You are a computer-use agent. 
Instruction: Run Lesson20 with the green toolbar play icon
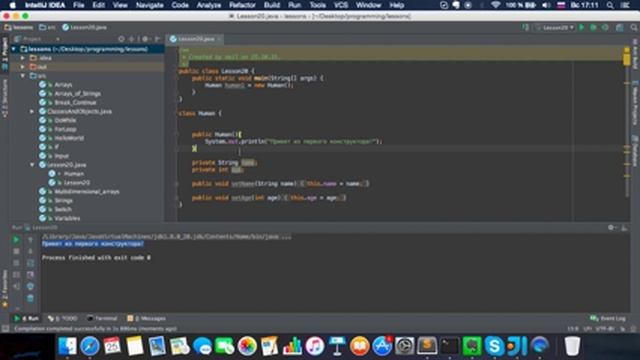pos(582,27)
